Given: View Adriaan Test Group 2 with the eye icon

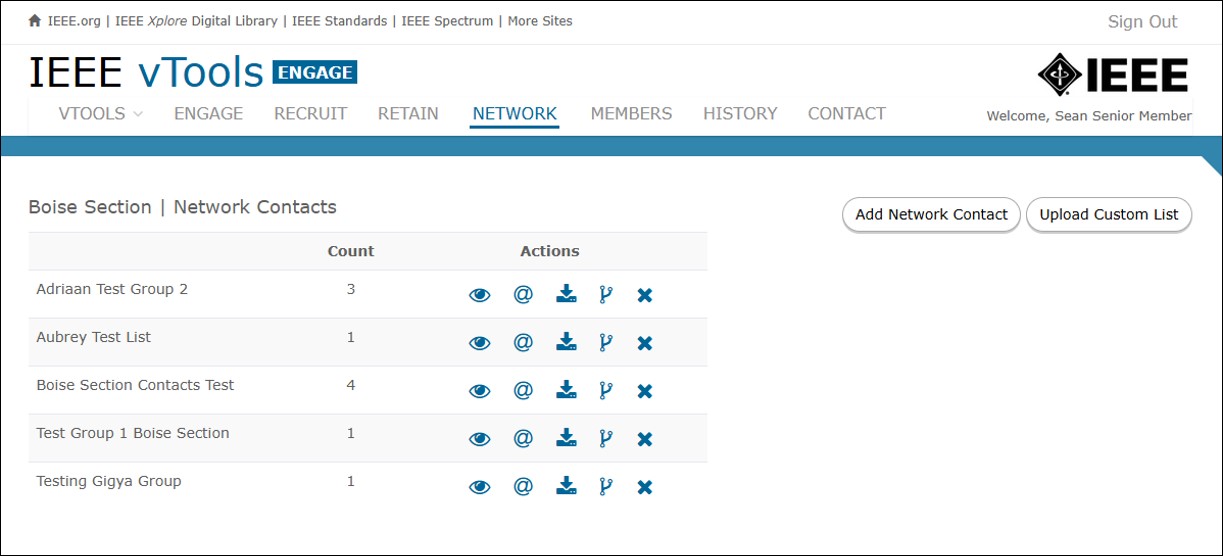Looking at the screenshot, I should (480, 295).
